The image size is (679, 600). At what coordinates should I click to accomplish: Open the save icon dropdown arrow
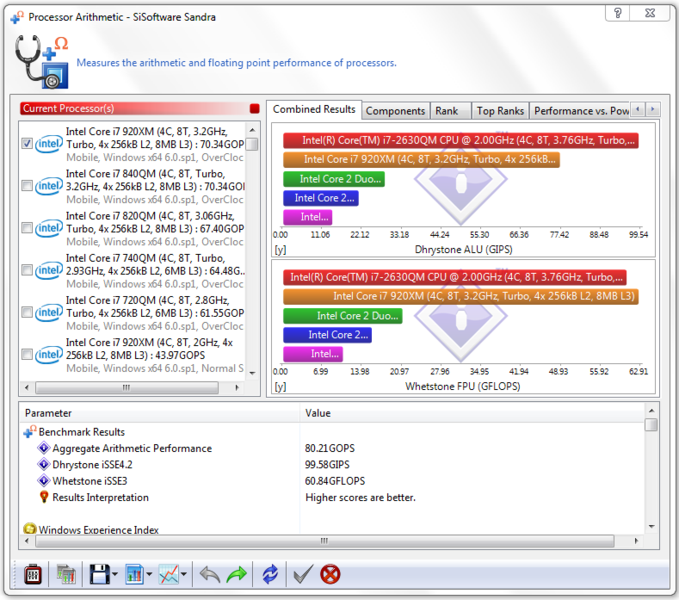click(x=115, y=574)
